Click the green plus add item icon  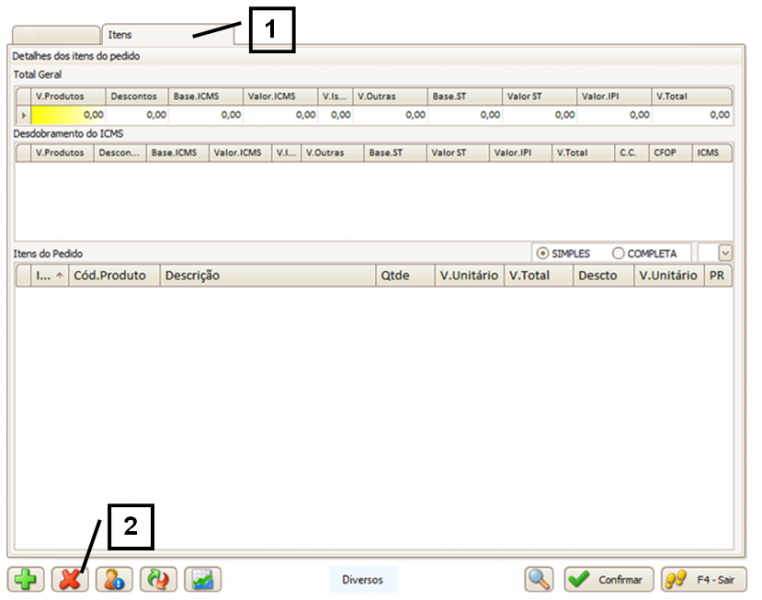point(26,579)
